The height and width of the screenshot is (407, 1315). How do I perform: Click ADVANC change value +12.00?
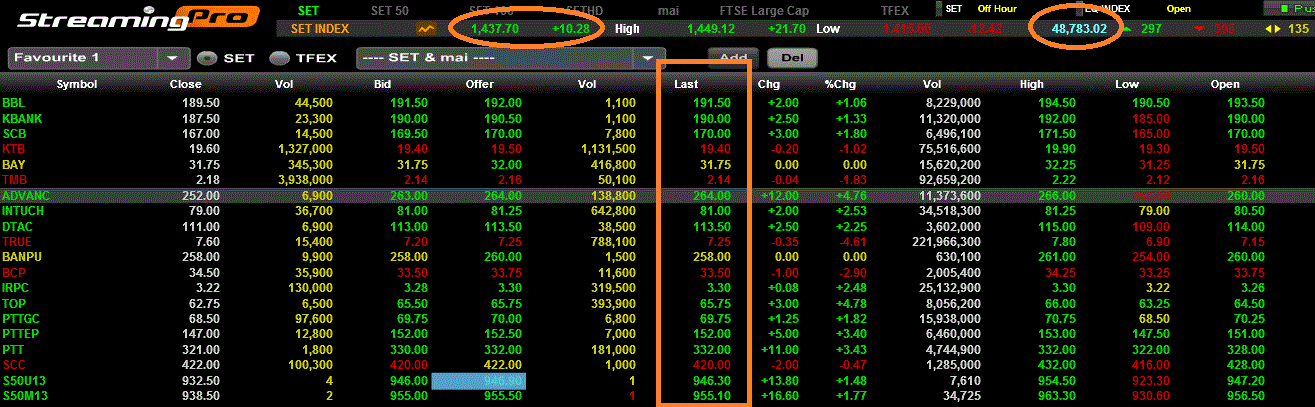(777, 195)
